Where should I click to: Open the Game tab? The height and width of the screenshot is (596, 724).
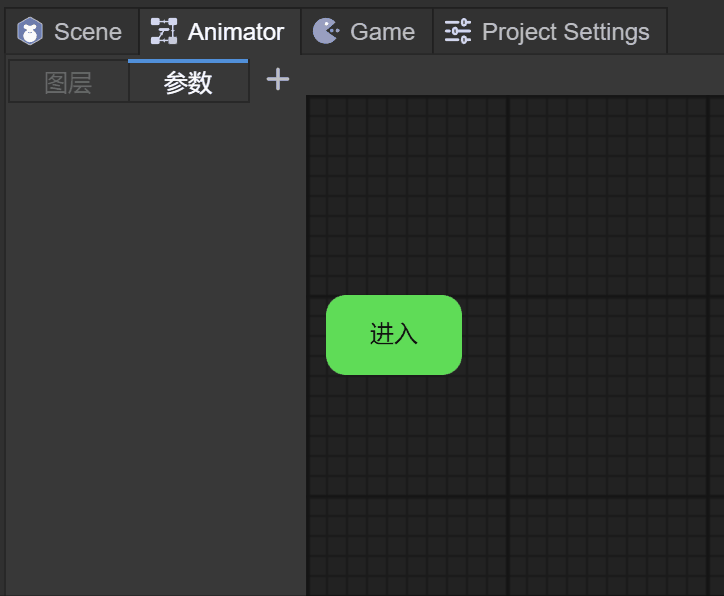382,32
